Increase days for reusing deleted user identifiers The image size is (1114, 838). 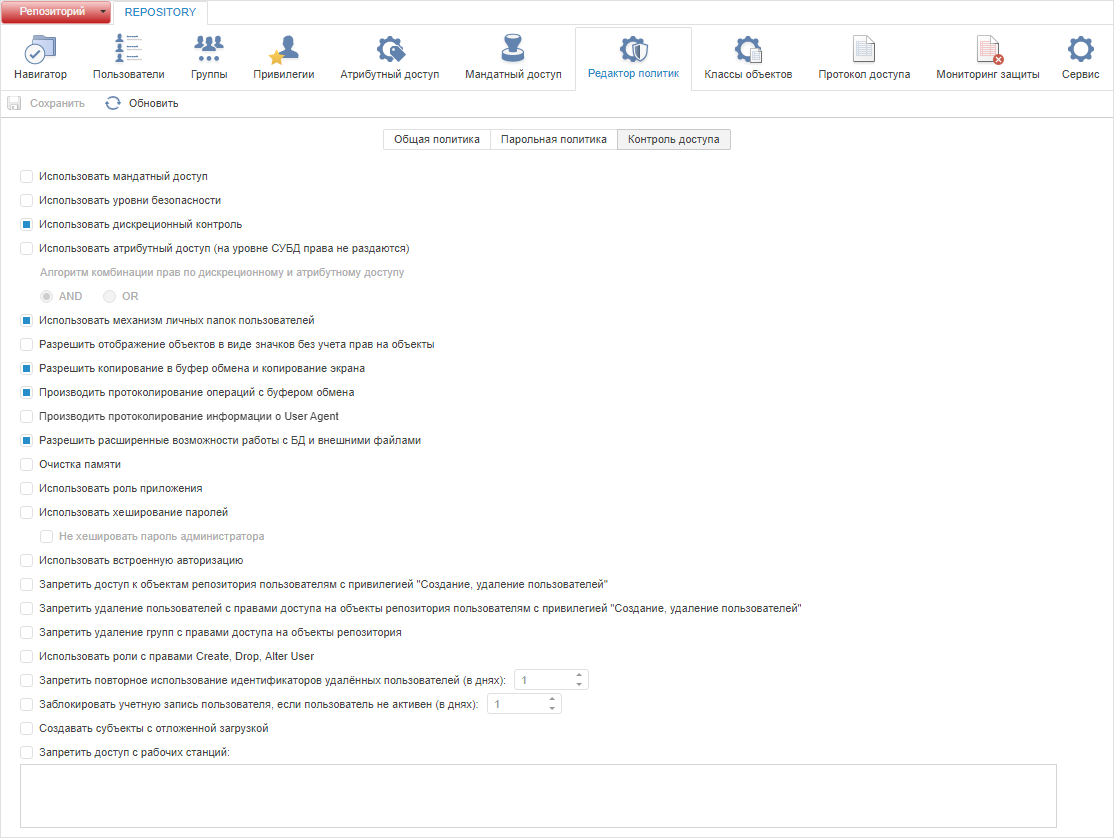(579, 675)
